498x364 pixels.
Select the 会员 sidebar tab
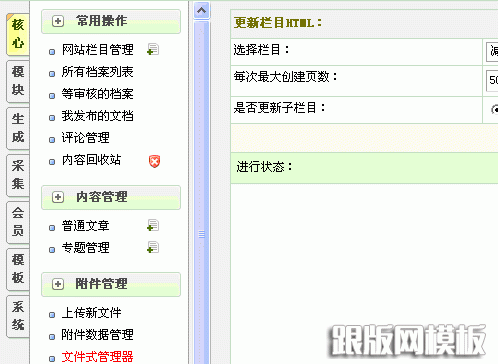[x=18, y=222]
